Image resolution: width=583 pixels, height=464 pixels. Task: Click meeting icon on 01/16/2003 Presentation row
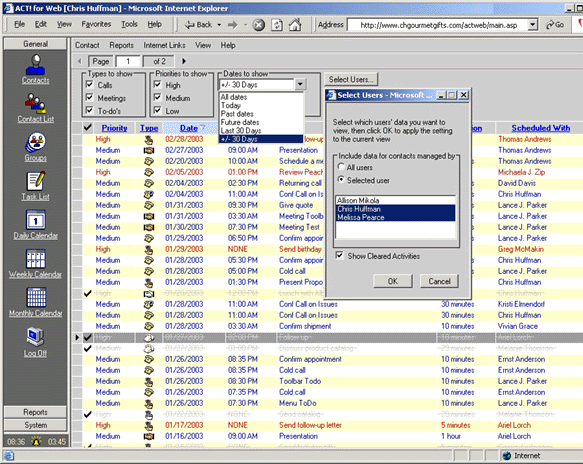tap(149, 436)
